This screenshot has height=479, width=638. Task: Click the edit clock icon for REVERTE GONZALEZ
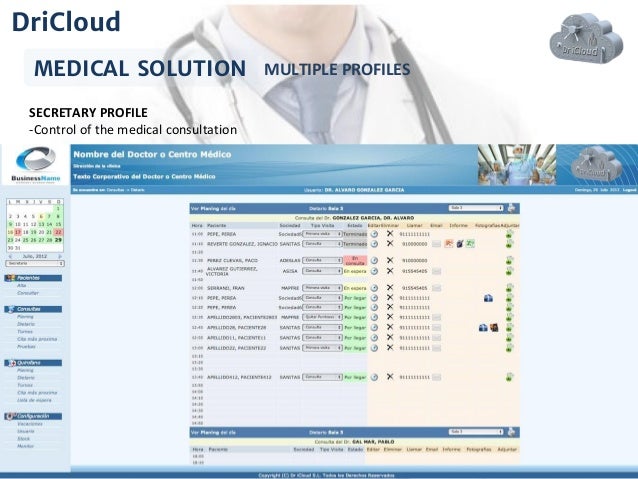374,244
